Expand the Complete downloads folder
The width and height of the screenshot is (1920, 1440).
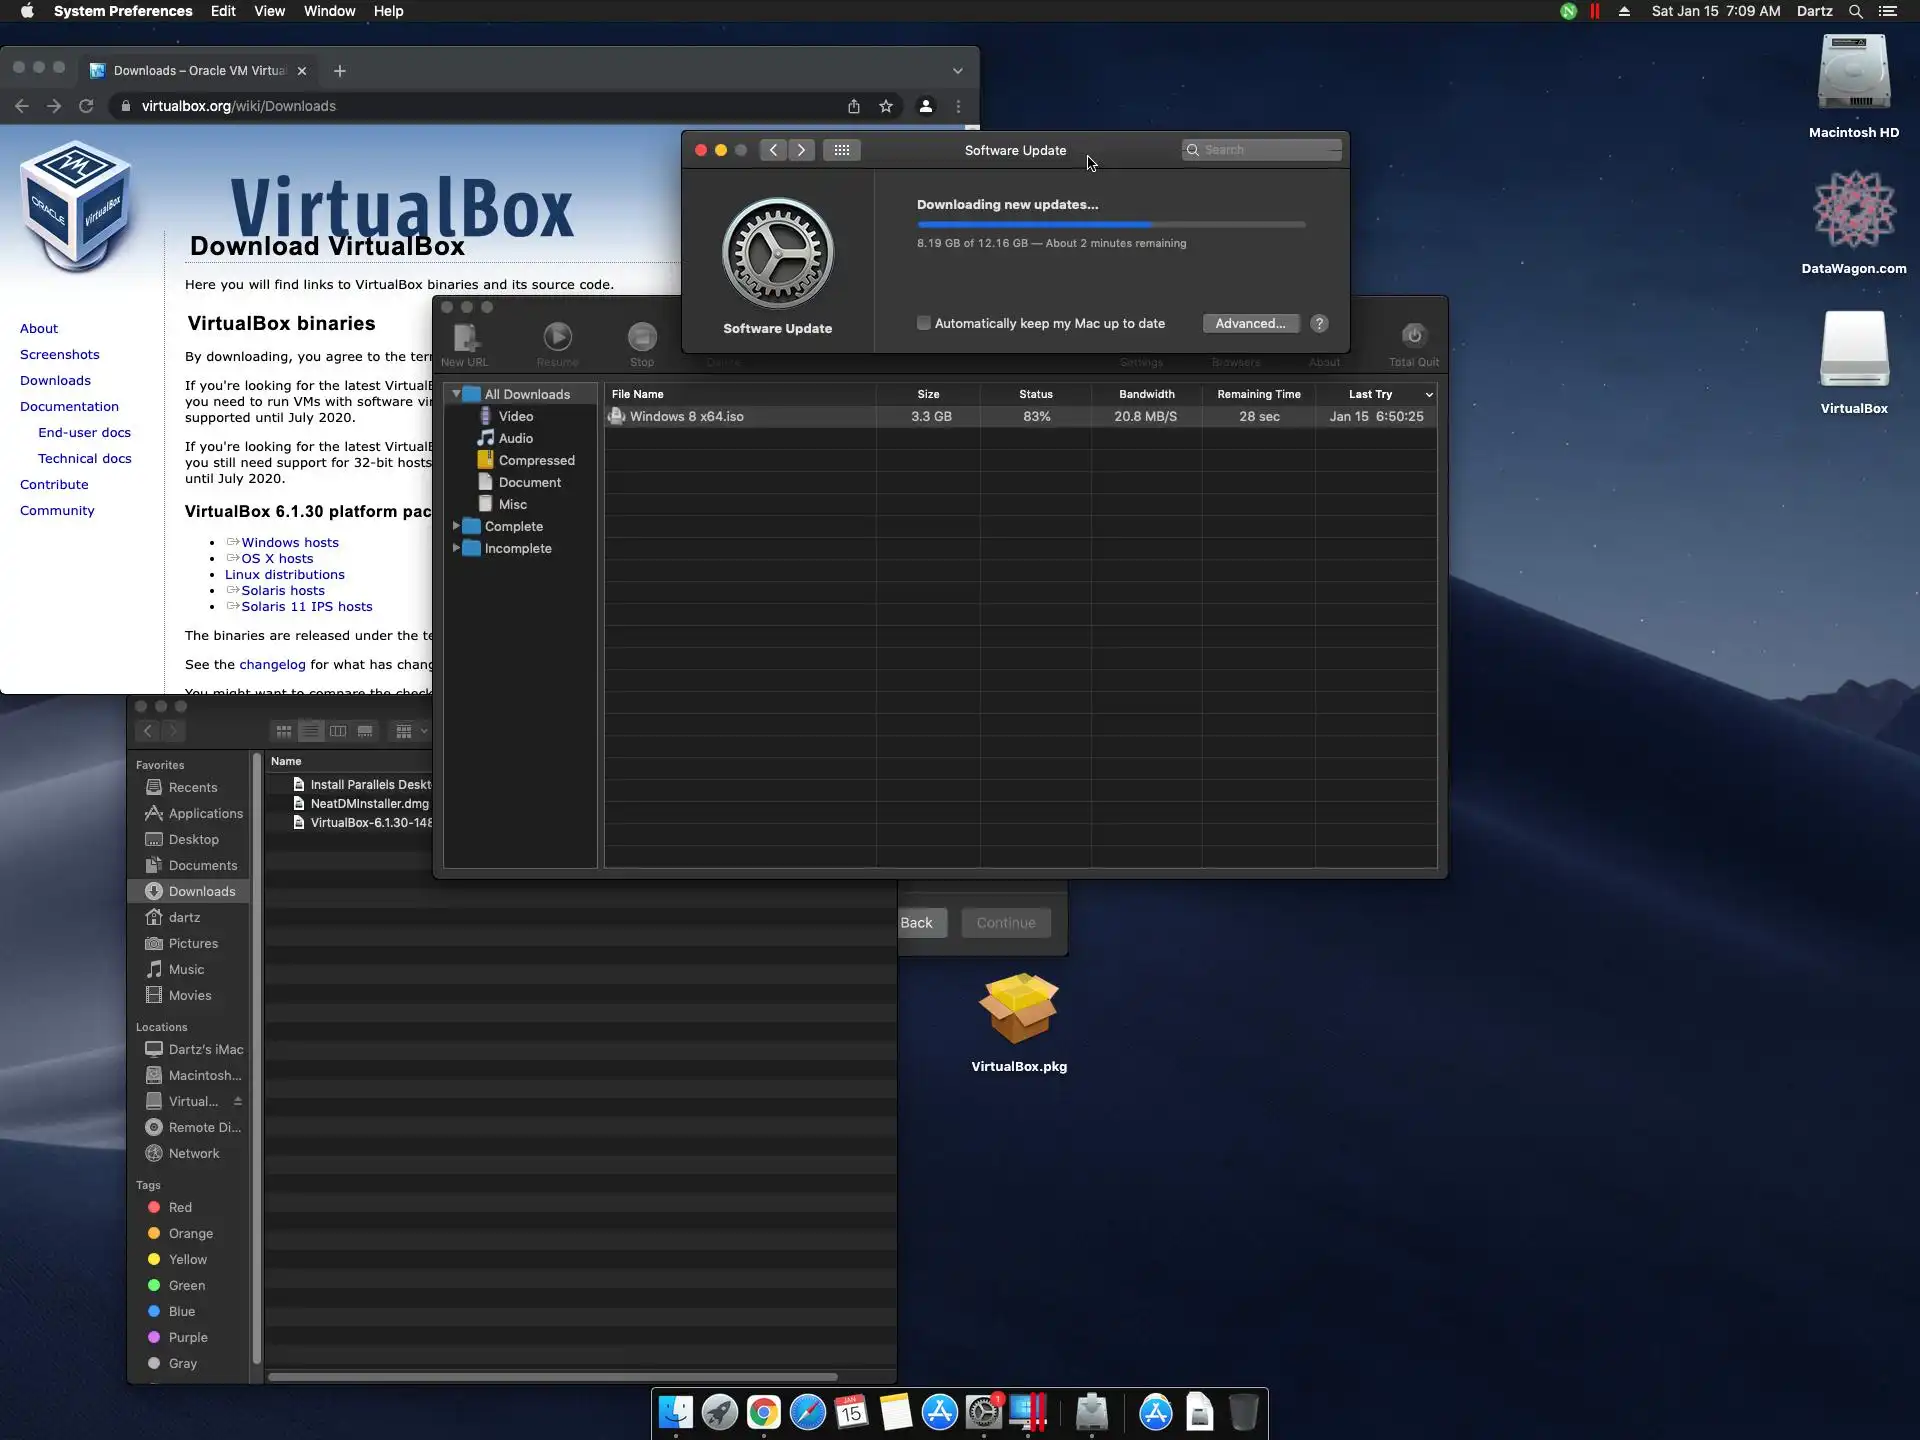pyautogui.click(x=456, y=526)
